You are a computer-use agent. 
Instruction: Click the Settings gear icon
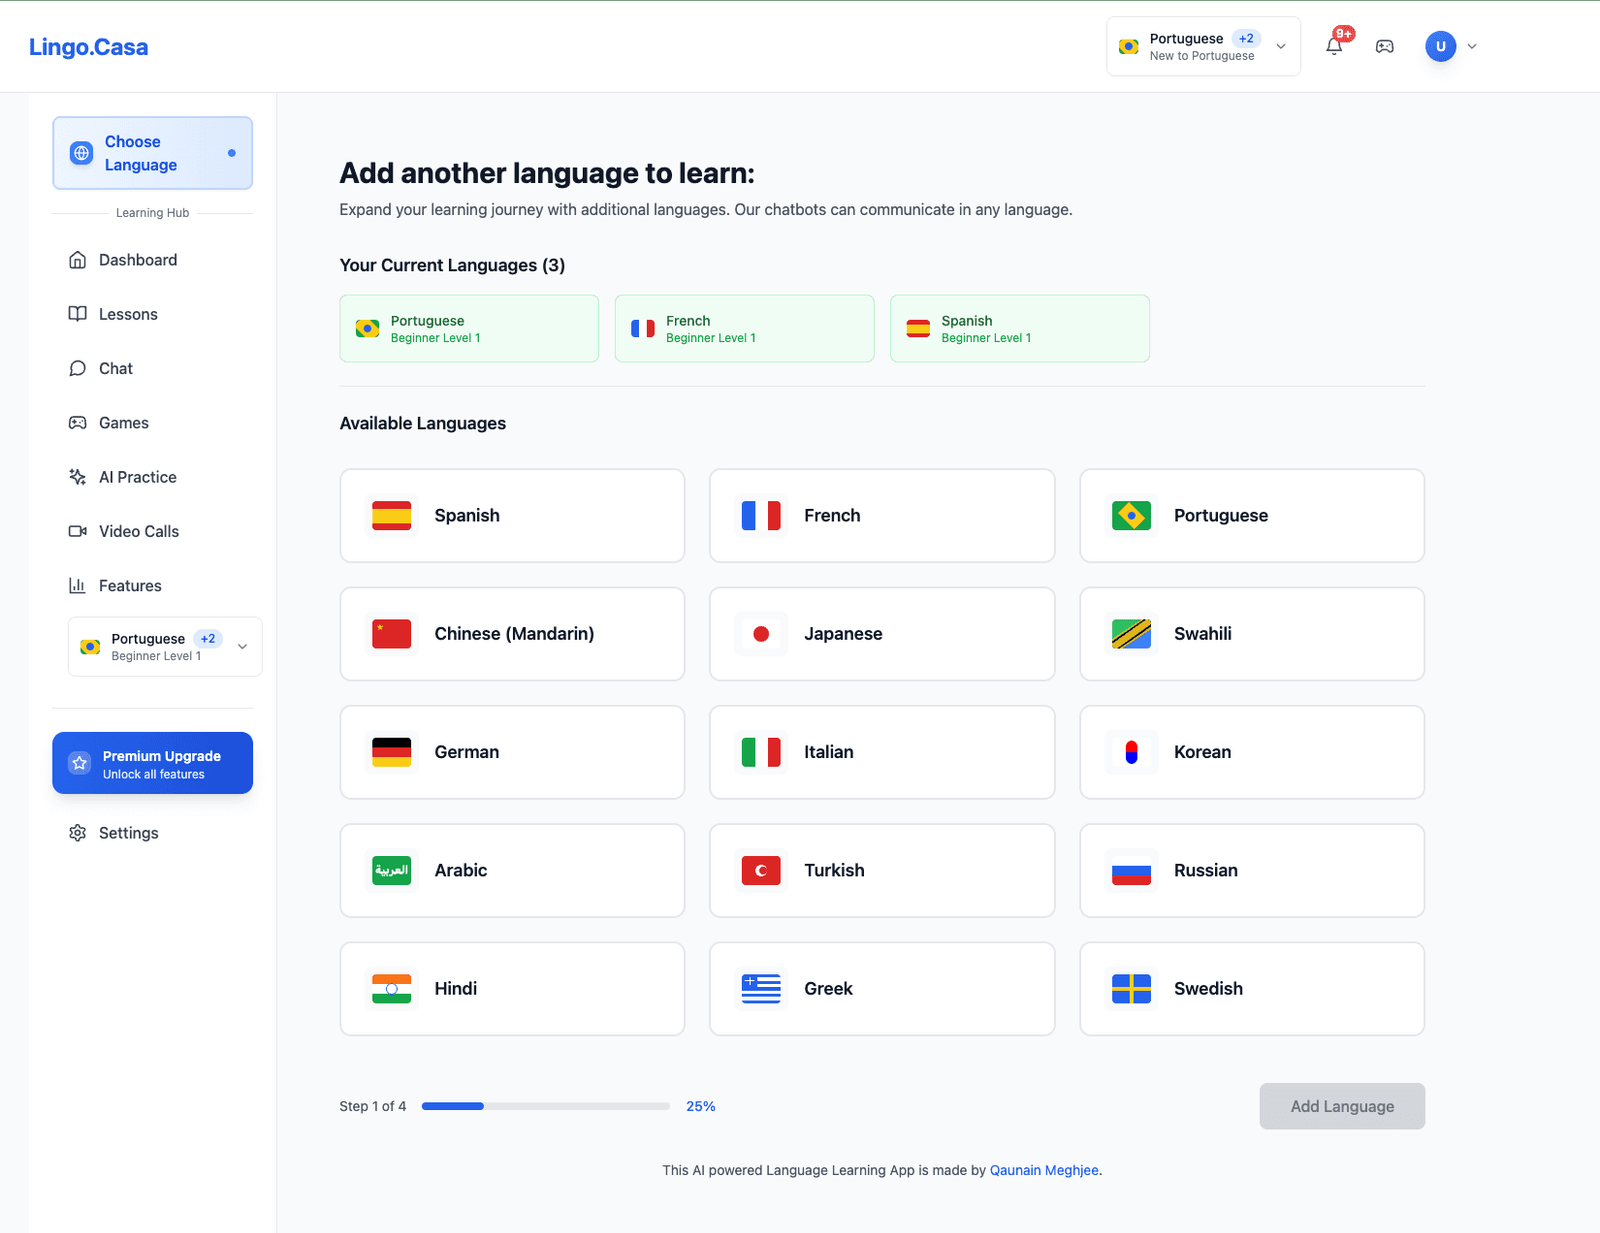point(77,833)
